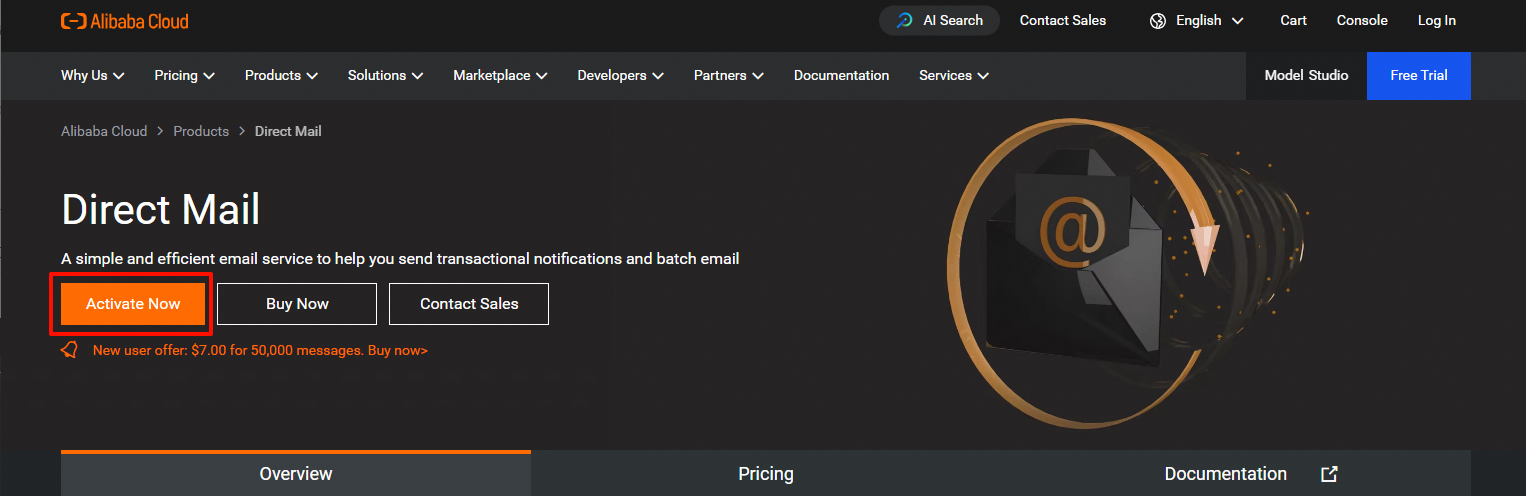Click the Contact Sales button under Direct Mail

coord(469,304)
